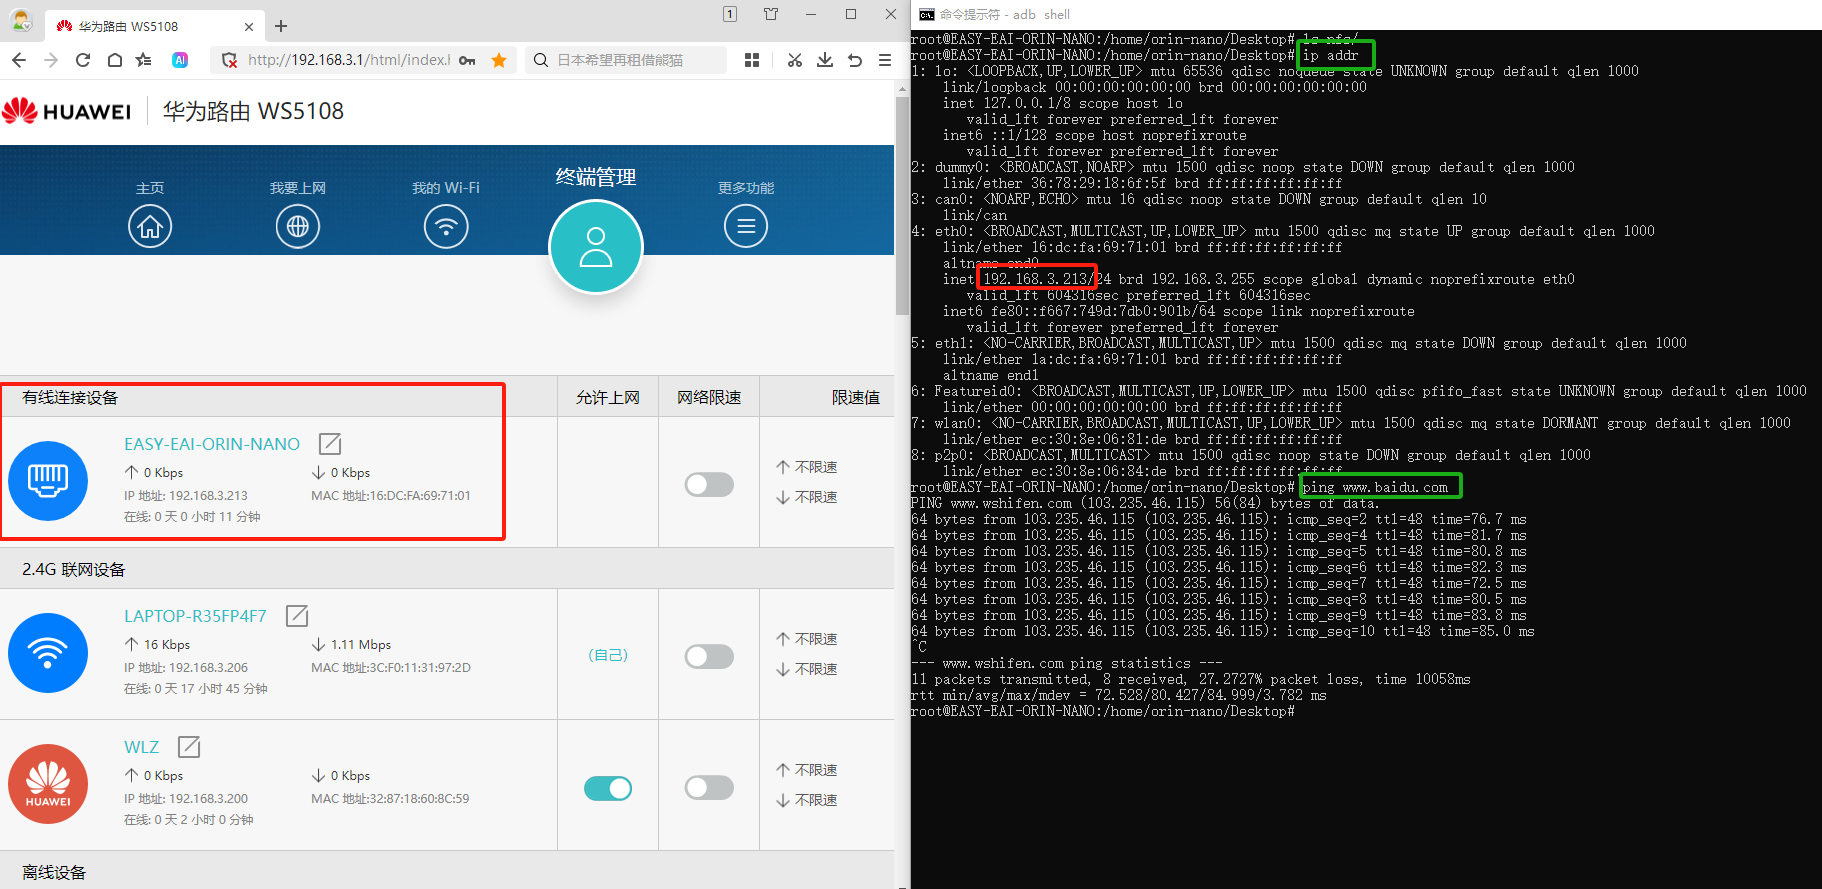Click the 终端管理 person icon
1822x889 pixels.
pyautogui.click(x=596, y=247)
